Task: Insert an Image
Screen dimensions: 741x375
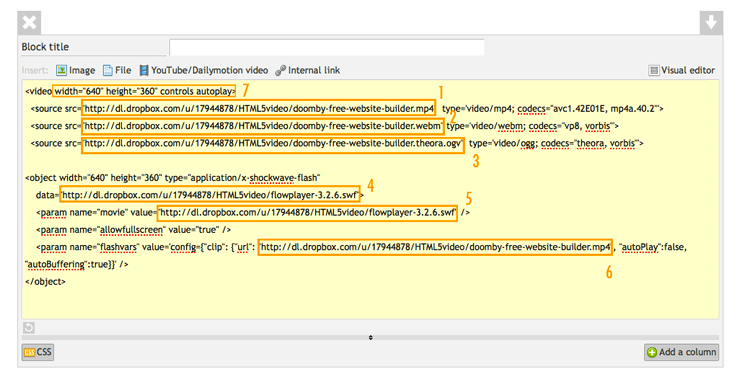Action: pyautogui.click(x=76, y=70)
